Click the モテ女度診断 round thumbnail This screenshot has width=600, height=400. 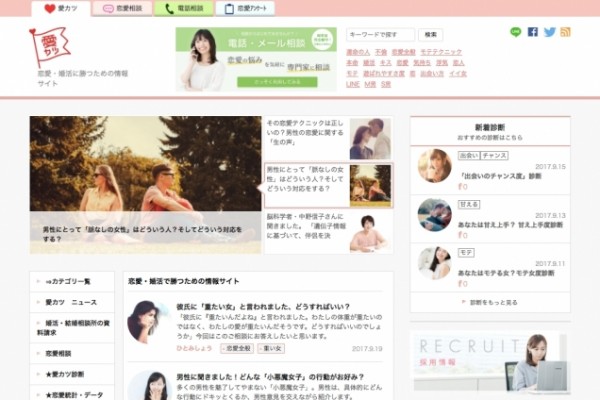pyautogui.click(x=434, y=263)
